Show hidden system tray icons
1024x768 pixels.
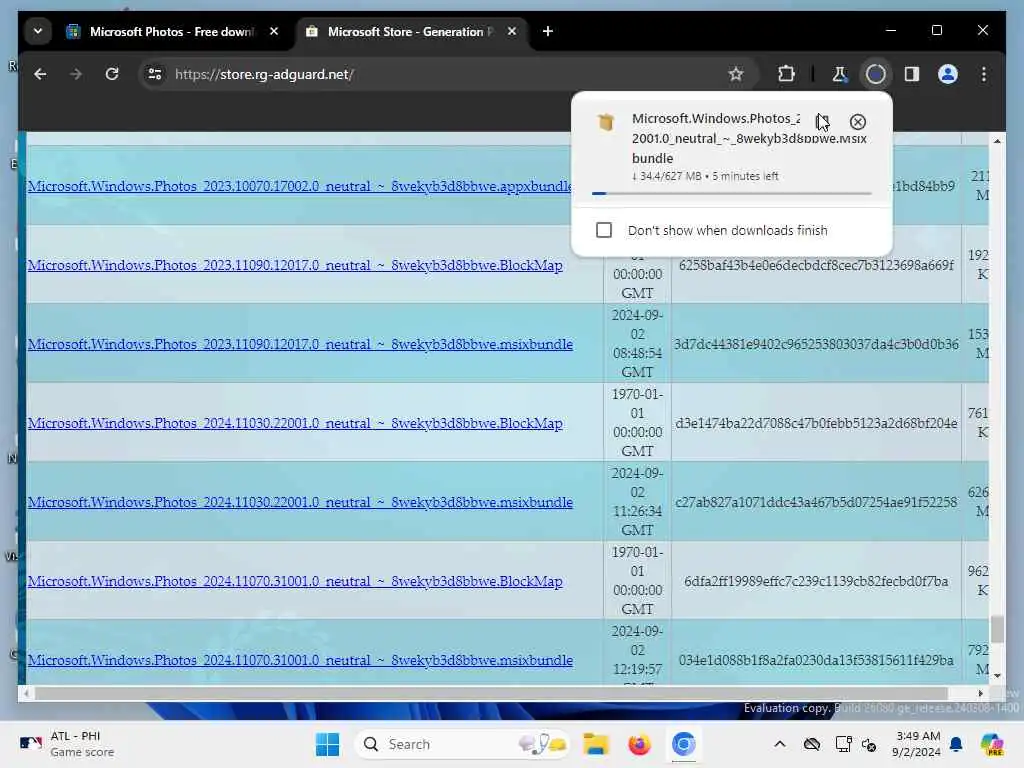pos(780,744)
